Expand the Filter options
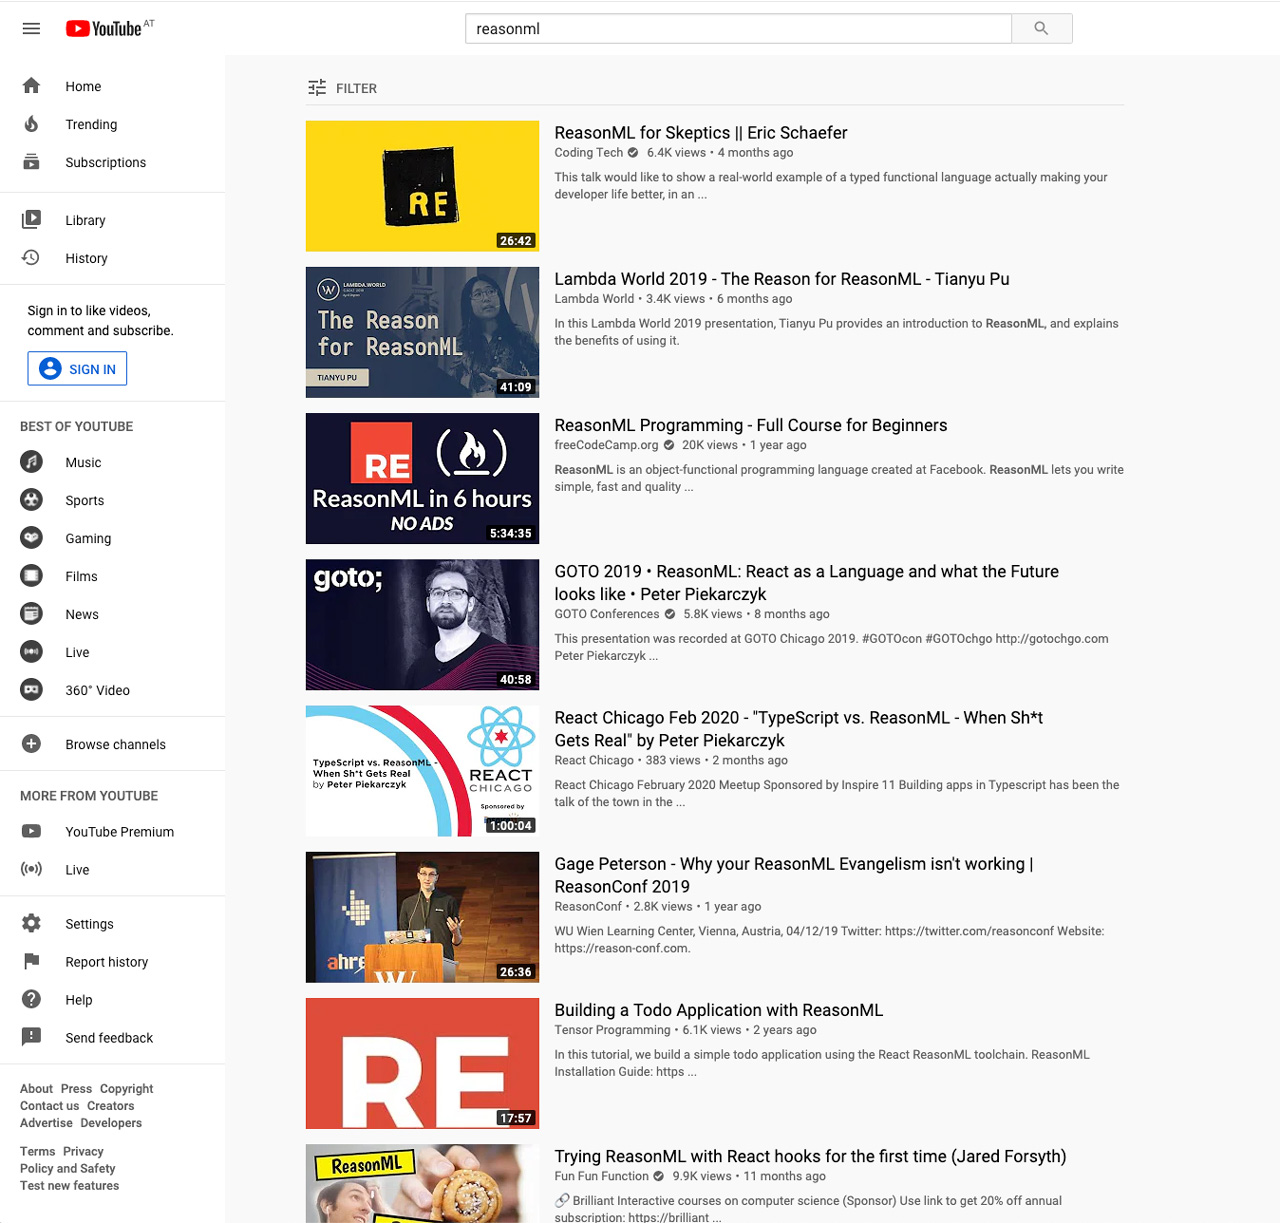The image size is (1280, 1223). [342, 88]
